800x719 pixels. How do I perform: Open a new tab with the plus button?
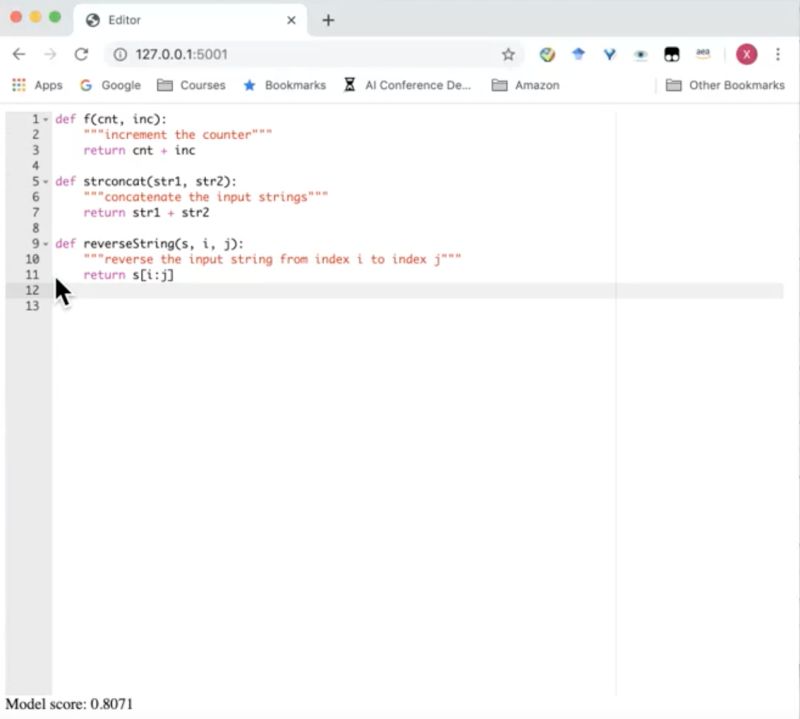tap(329, 20)
